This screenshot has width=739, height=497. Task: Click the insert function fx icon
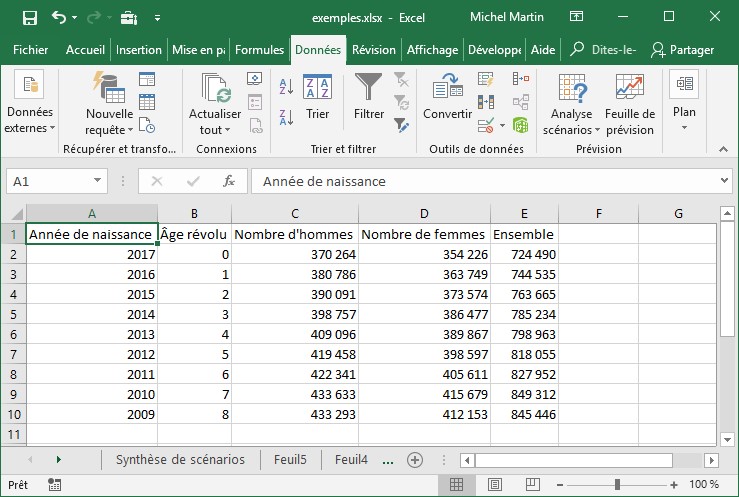click(x=229, y=181)
